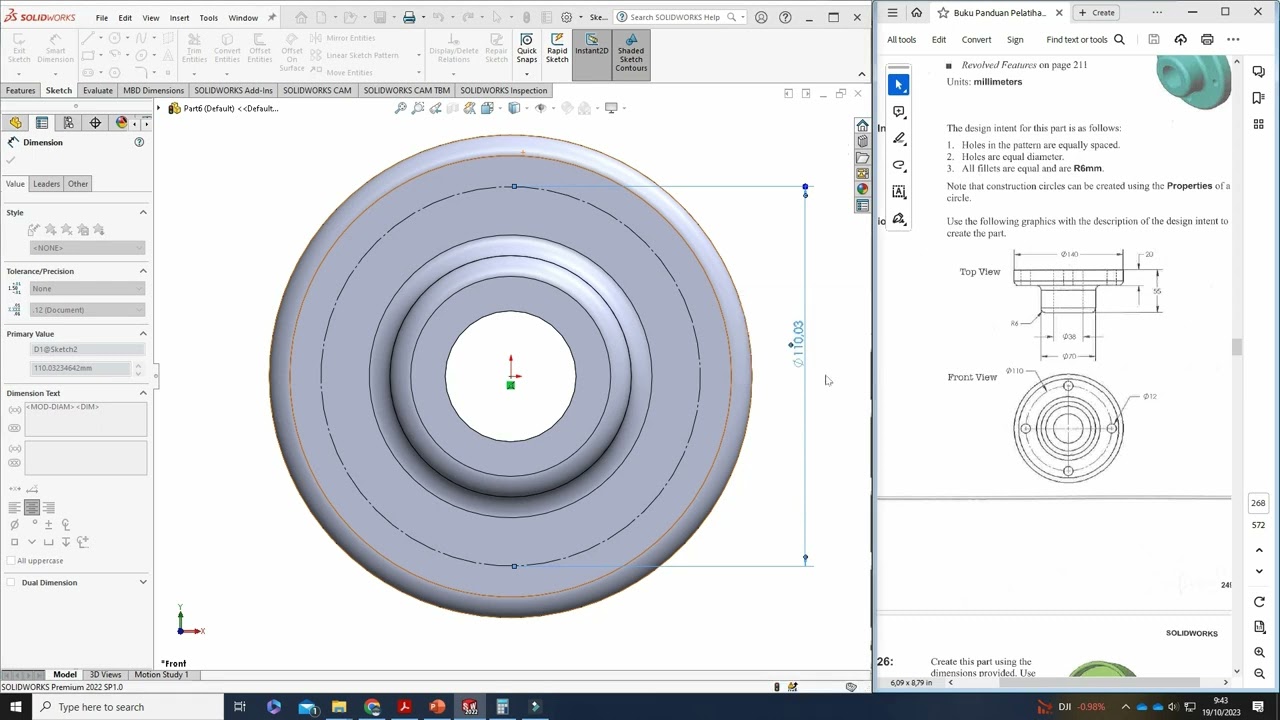Collapse the Primary Value section

tap(143, 334)
